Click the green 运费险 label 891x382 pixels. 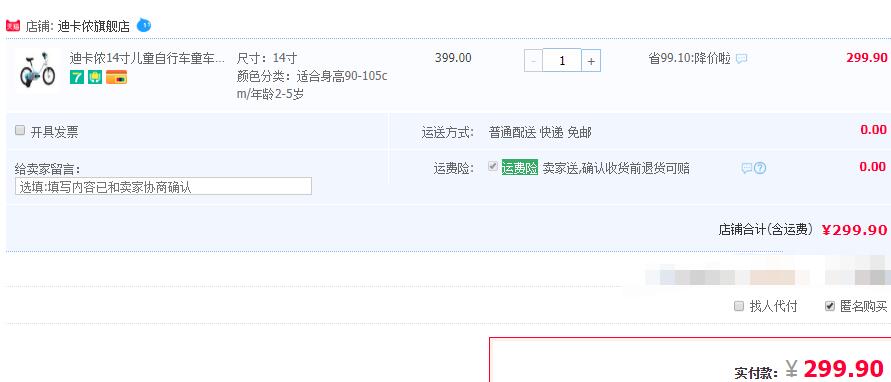(519, 168)
